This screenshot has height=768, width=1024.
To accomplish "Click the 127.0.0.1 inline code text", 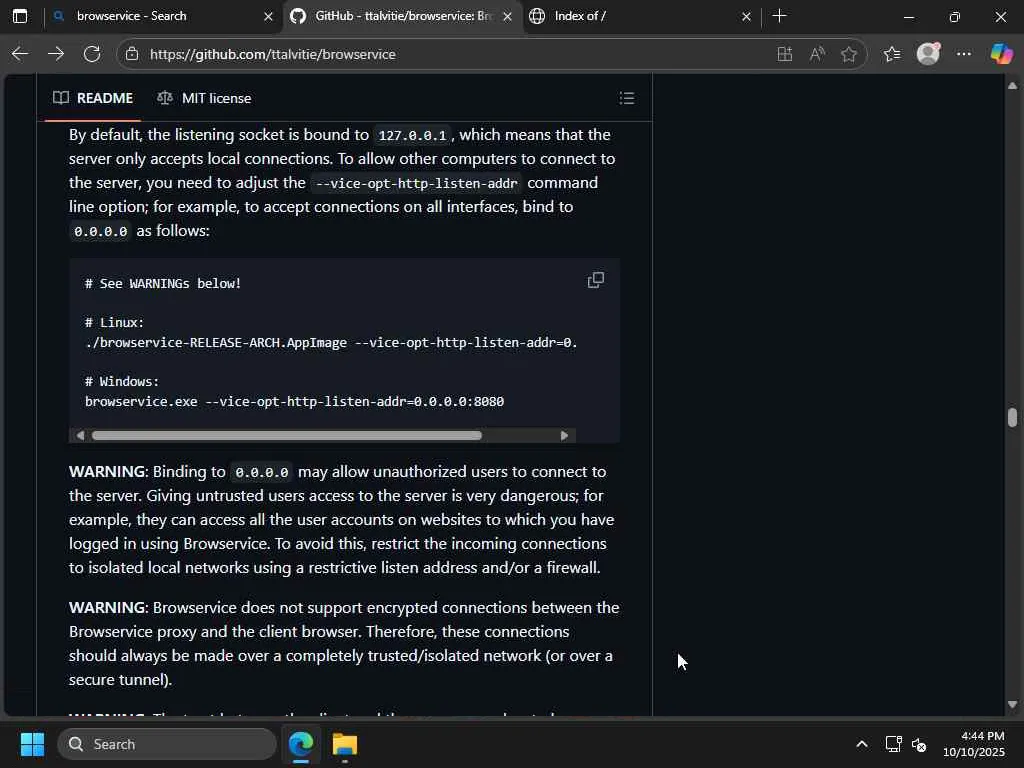I will (412, 135).
